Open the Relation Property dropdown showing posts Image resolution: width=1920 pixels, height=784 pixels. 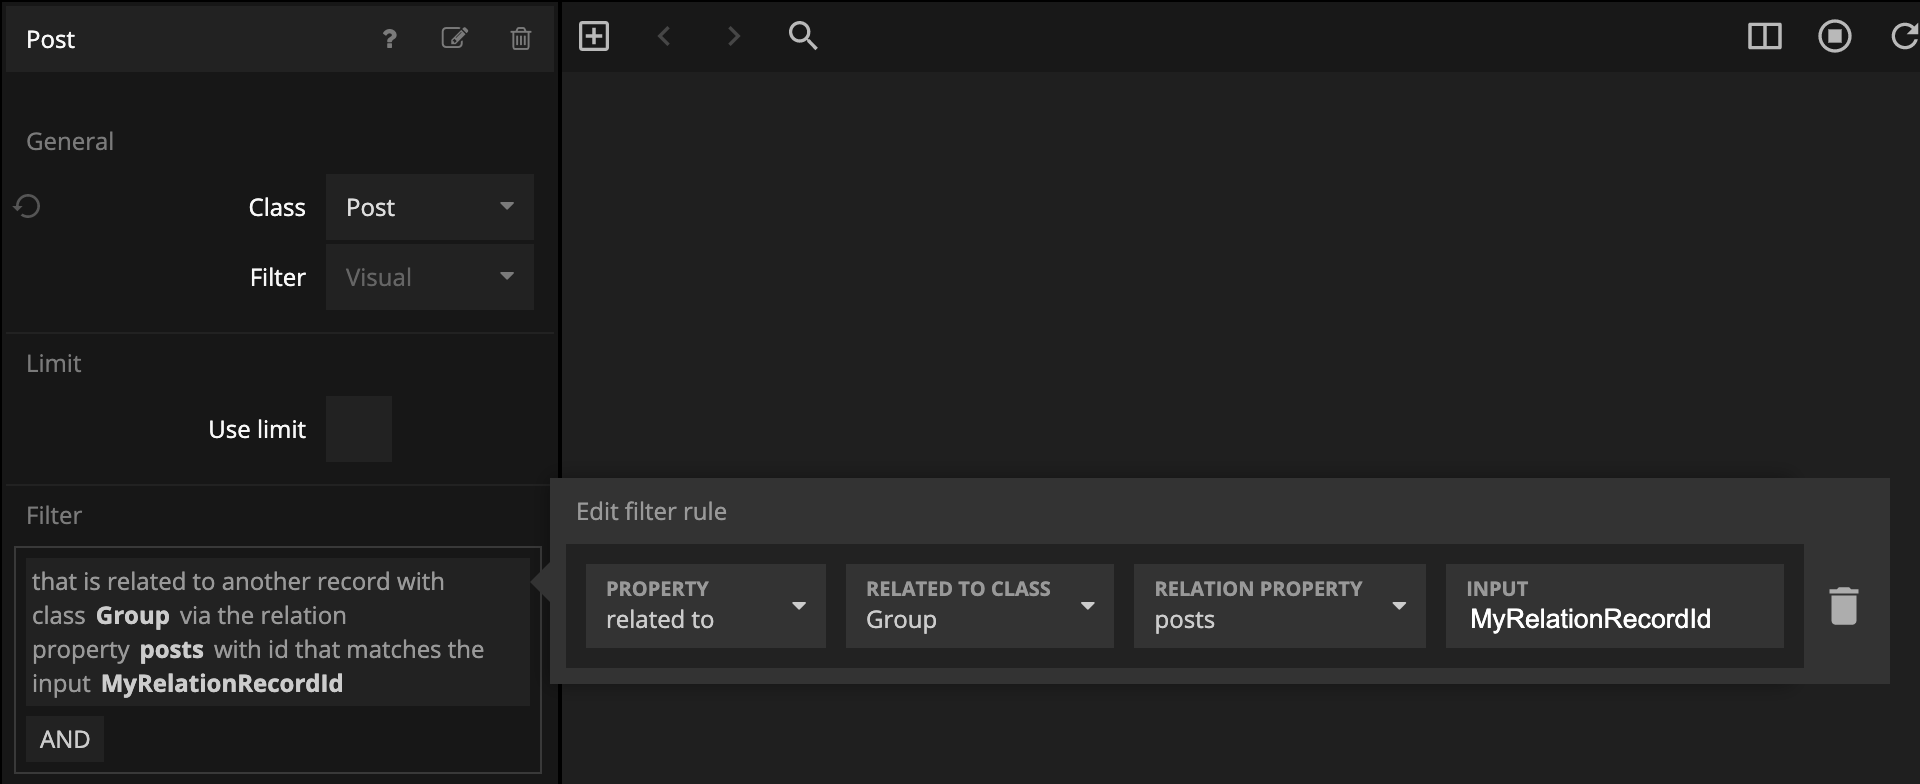1279,606
